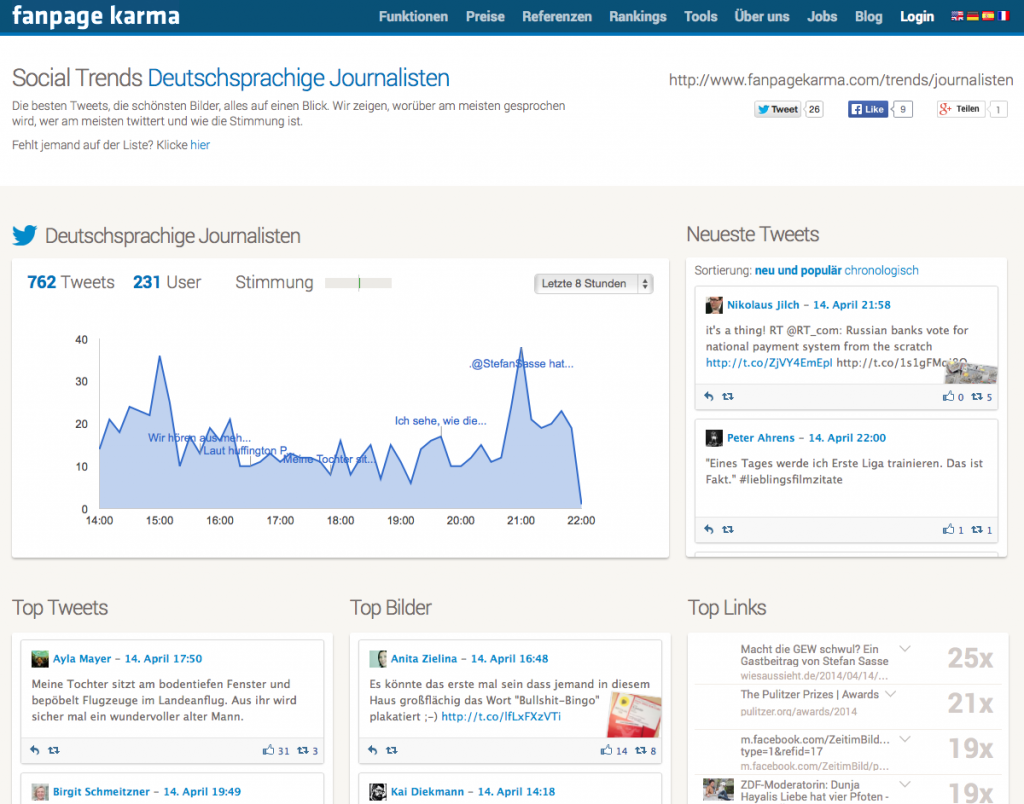Click the thumbs-up icon on Peter Ahrens' tweet

(x=948, y=529)
